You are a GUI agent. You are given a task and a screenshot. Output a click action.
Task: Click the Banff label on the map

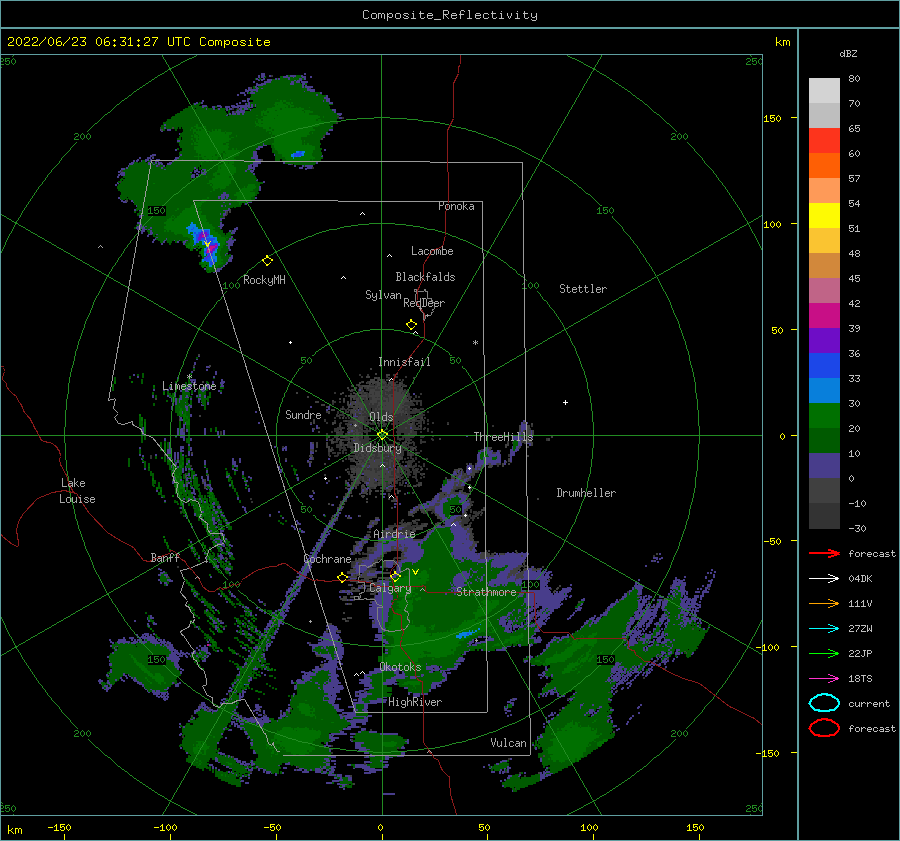click(x=165, y=557)
